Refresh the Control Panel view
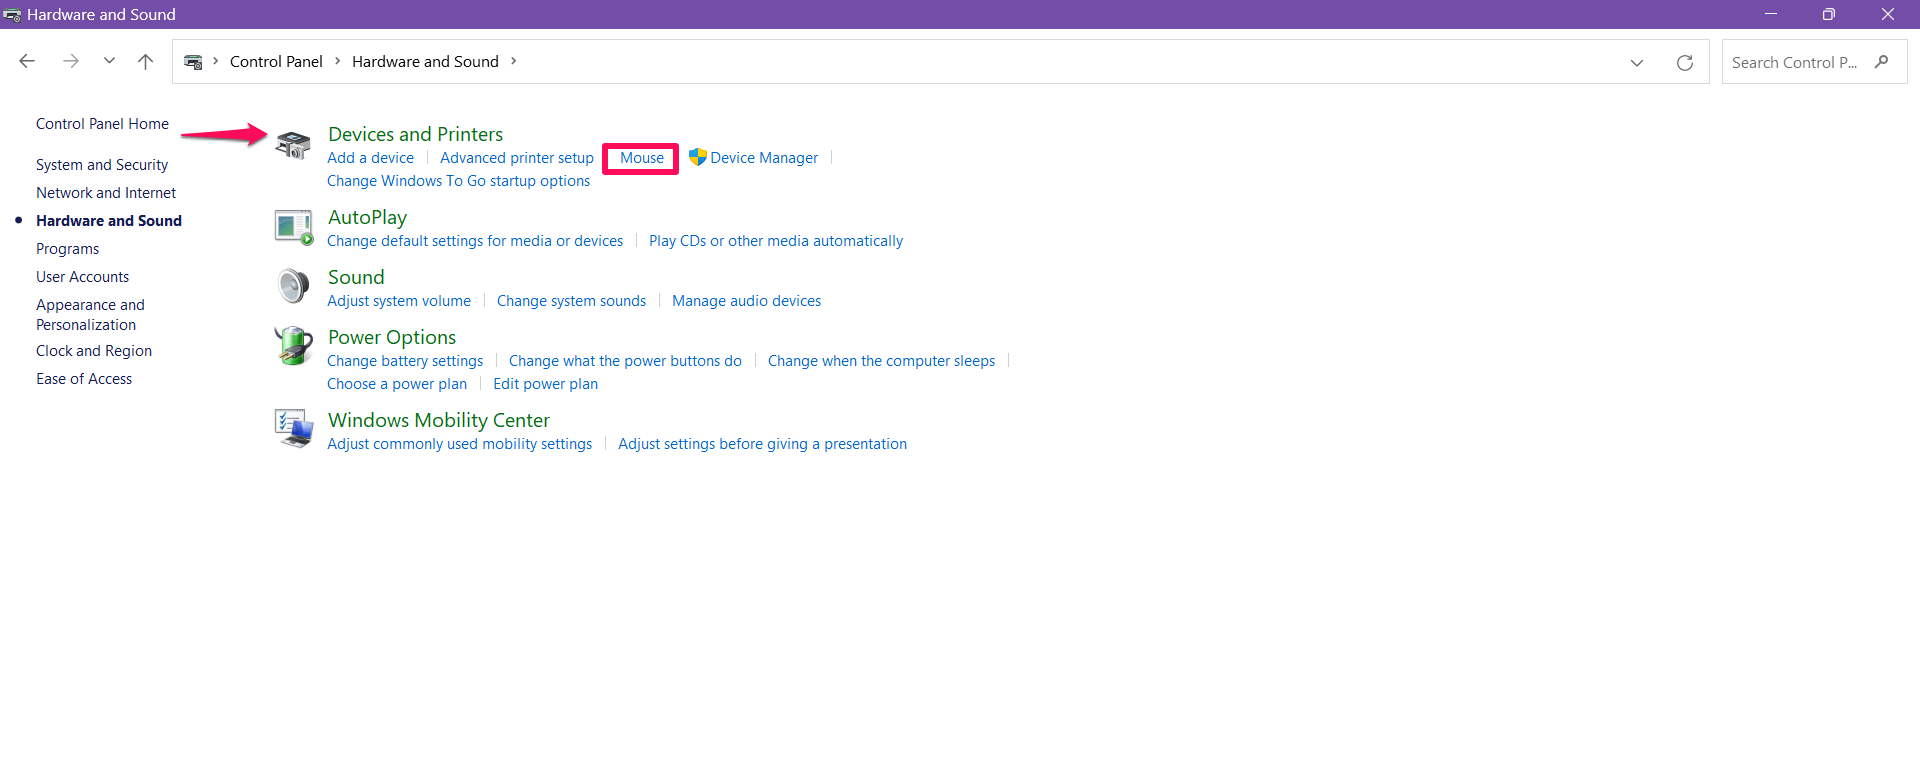This screenshot has width=1920, height=765. click(1685, 62)
